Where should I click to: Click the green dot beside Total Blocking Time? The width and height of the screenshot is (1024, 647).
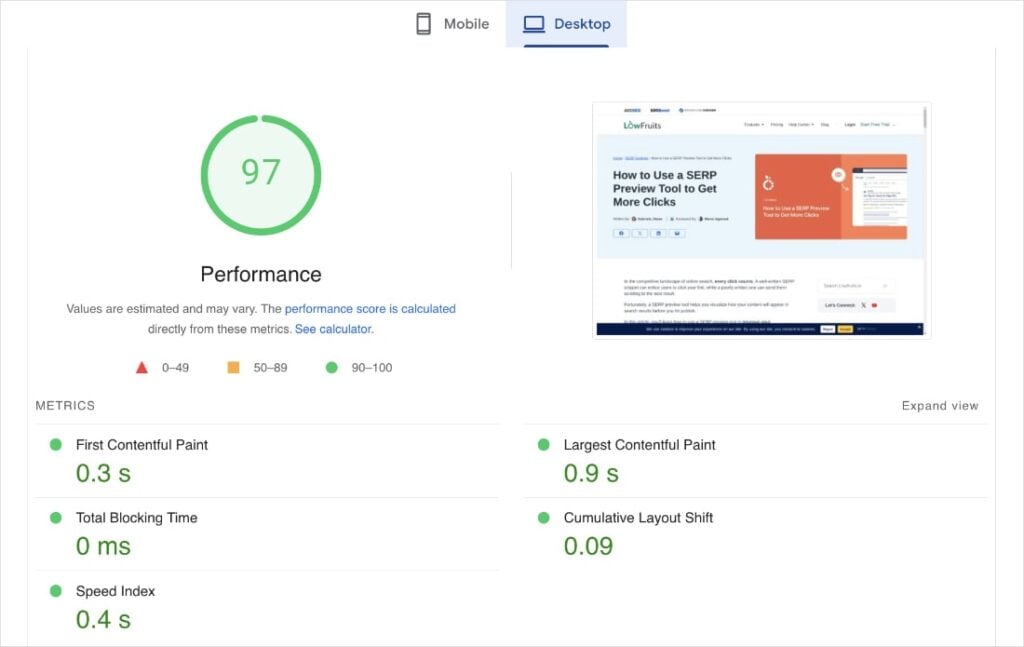pyautogui.click(x=56, y=518)
